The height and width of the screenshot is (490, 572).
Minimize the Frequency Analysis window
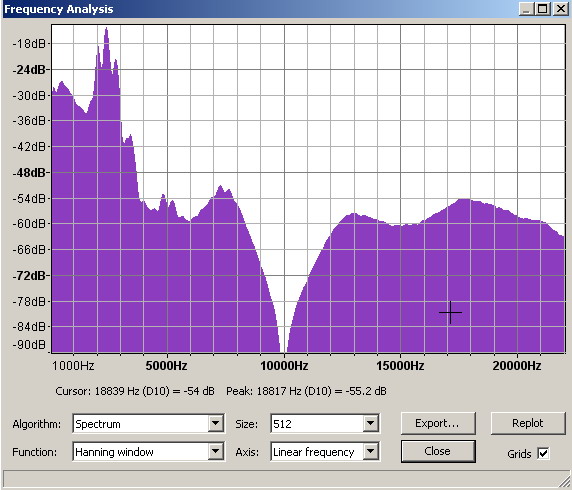[x=526, y=9]
